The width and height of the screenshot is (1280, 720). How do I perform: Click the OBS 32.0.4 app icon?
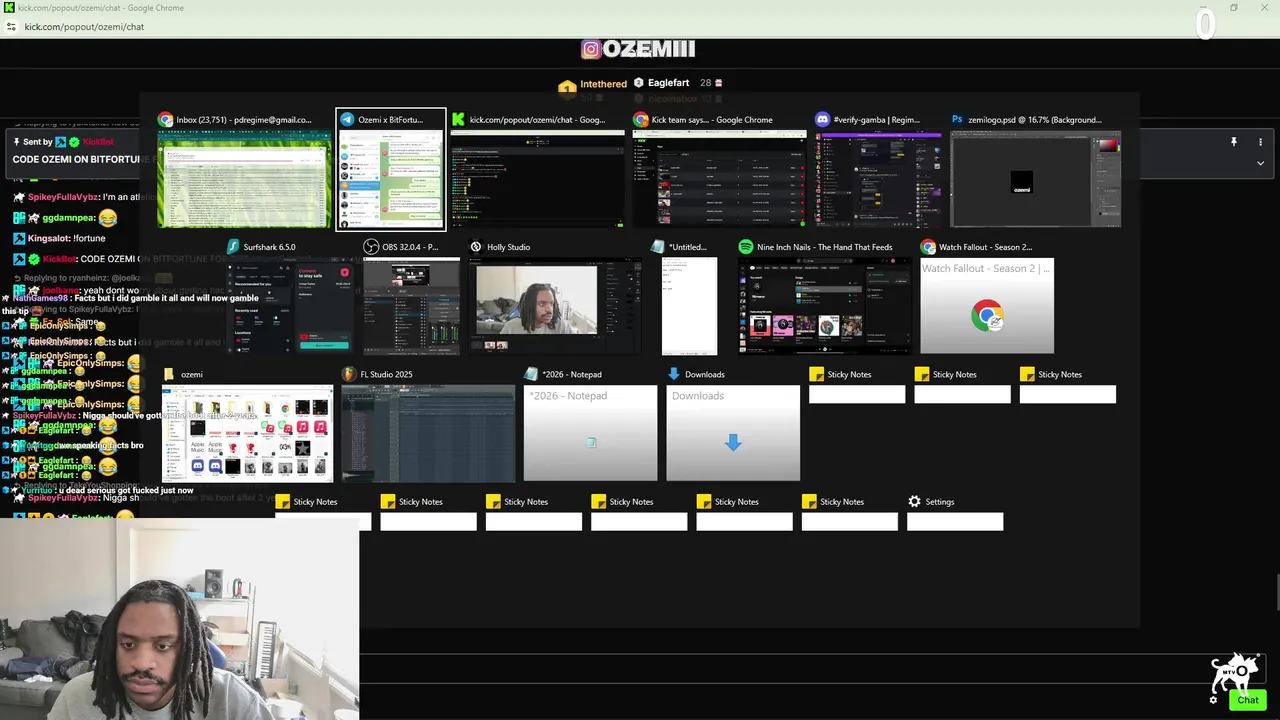click(371, 246)
